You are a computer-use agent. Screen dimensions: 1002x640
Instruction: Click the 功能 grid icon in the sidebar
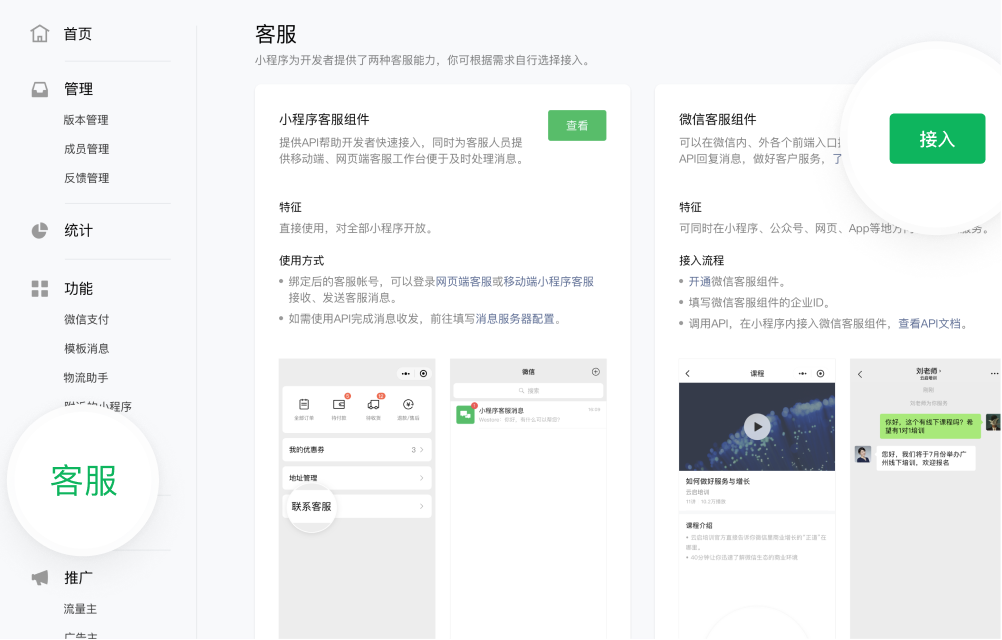pyautogui.click(x=38, y=288)
